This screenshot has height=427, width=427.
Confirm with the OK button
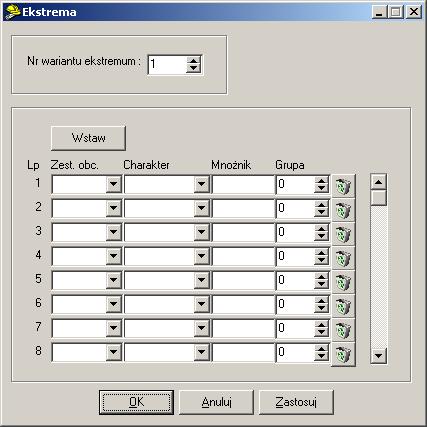coord(136,402)
